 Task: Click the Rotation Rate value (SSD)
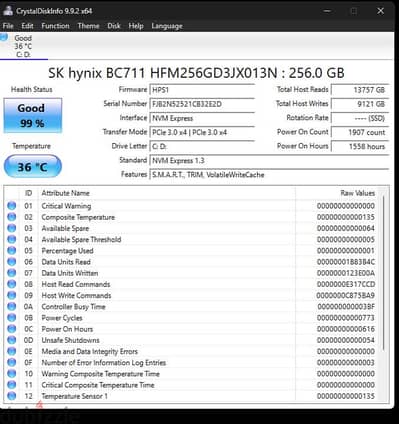360,118
